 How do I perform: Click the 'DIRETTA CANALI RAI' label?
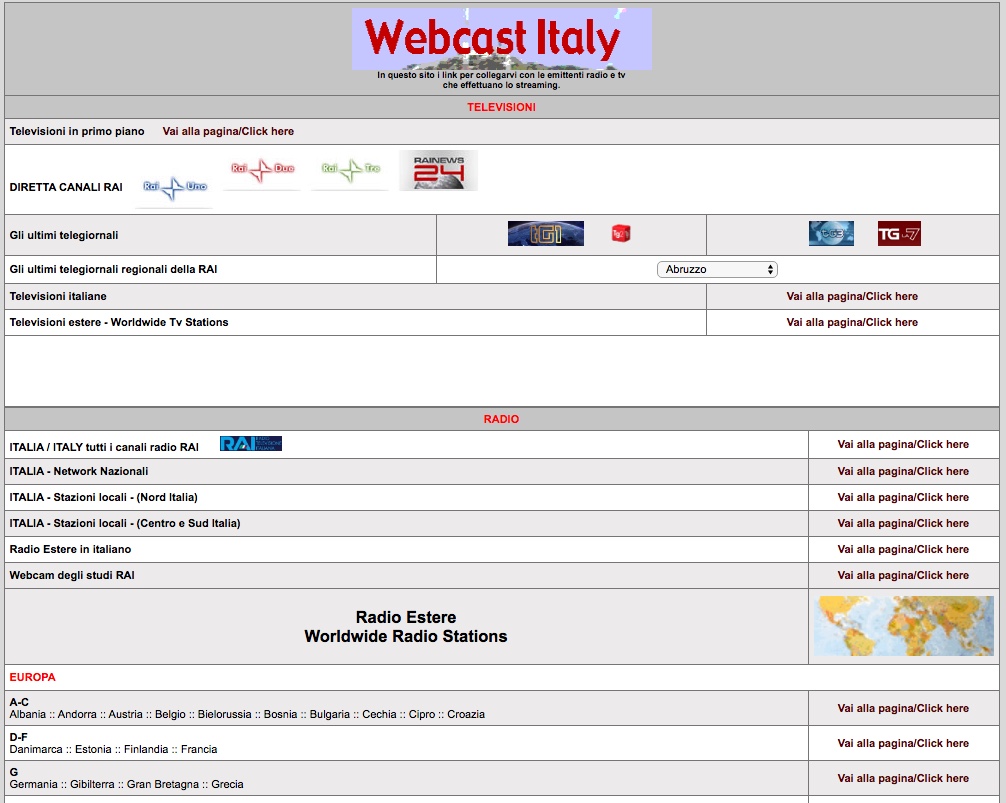[66, 187]
